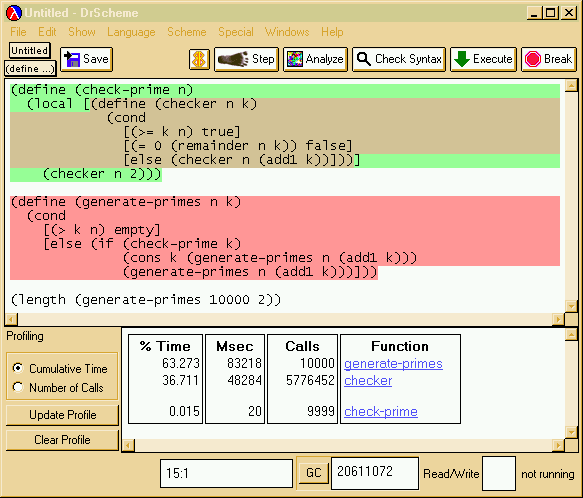Follow the generate-primes function link
This screenshot has height=498, width=583.
[x=393, y=363]
